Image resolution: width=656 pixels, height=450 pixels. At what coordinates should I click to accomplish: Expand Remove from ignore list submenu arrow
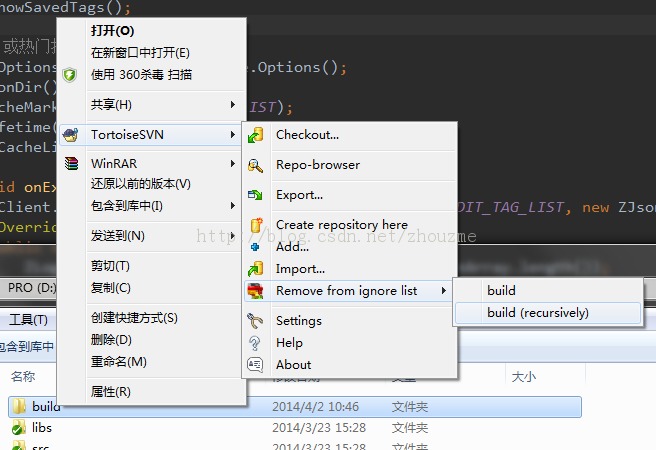pyautogui.click(x=444, y=291)
